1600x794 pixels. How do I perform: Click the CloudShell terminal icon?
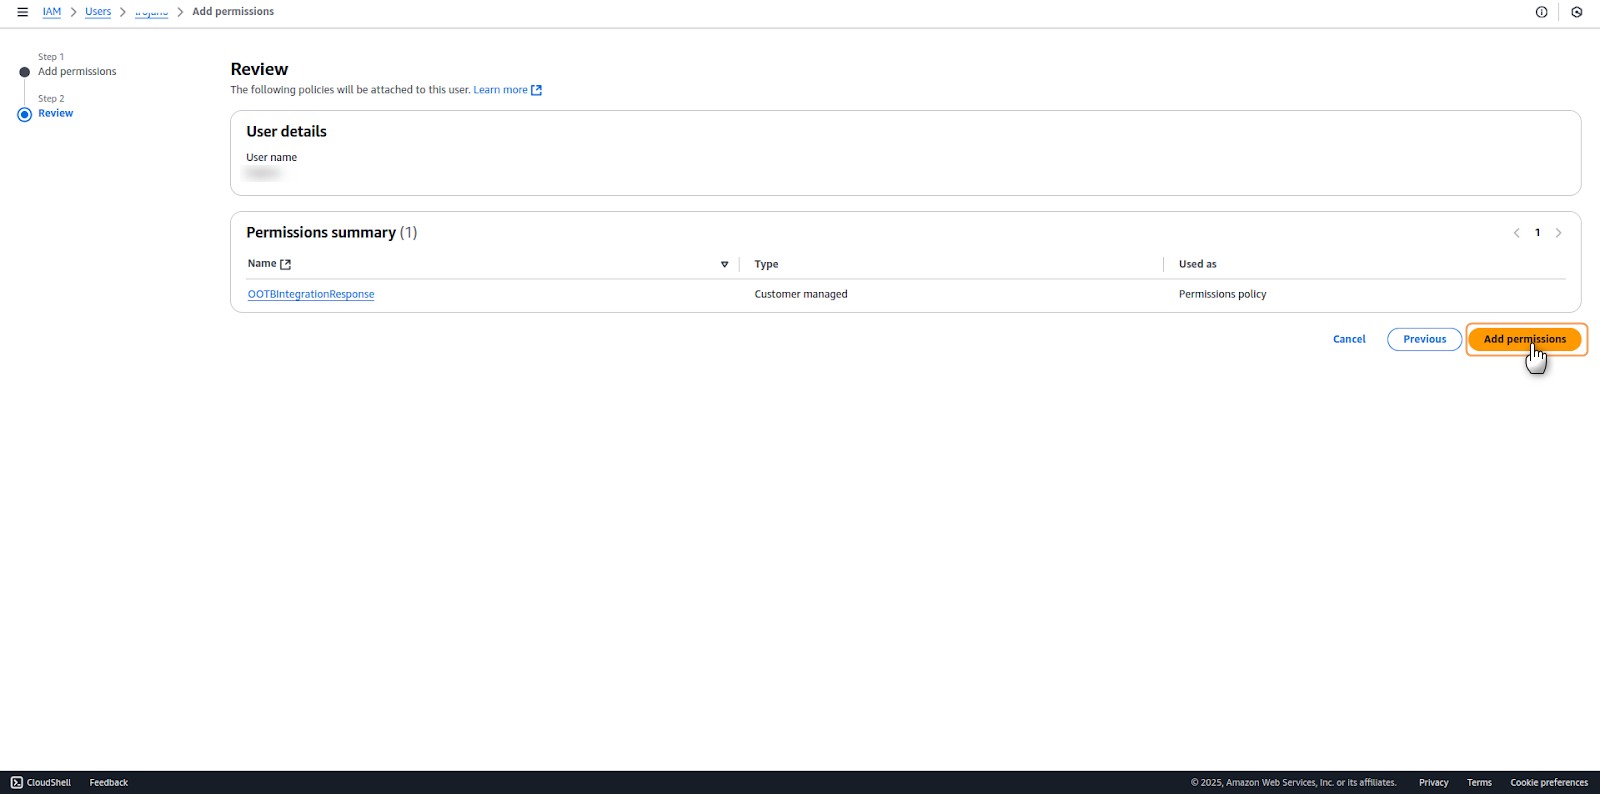click(16, 782)
